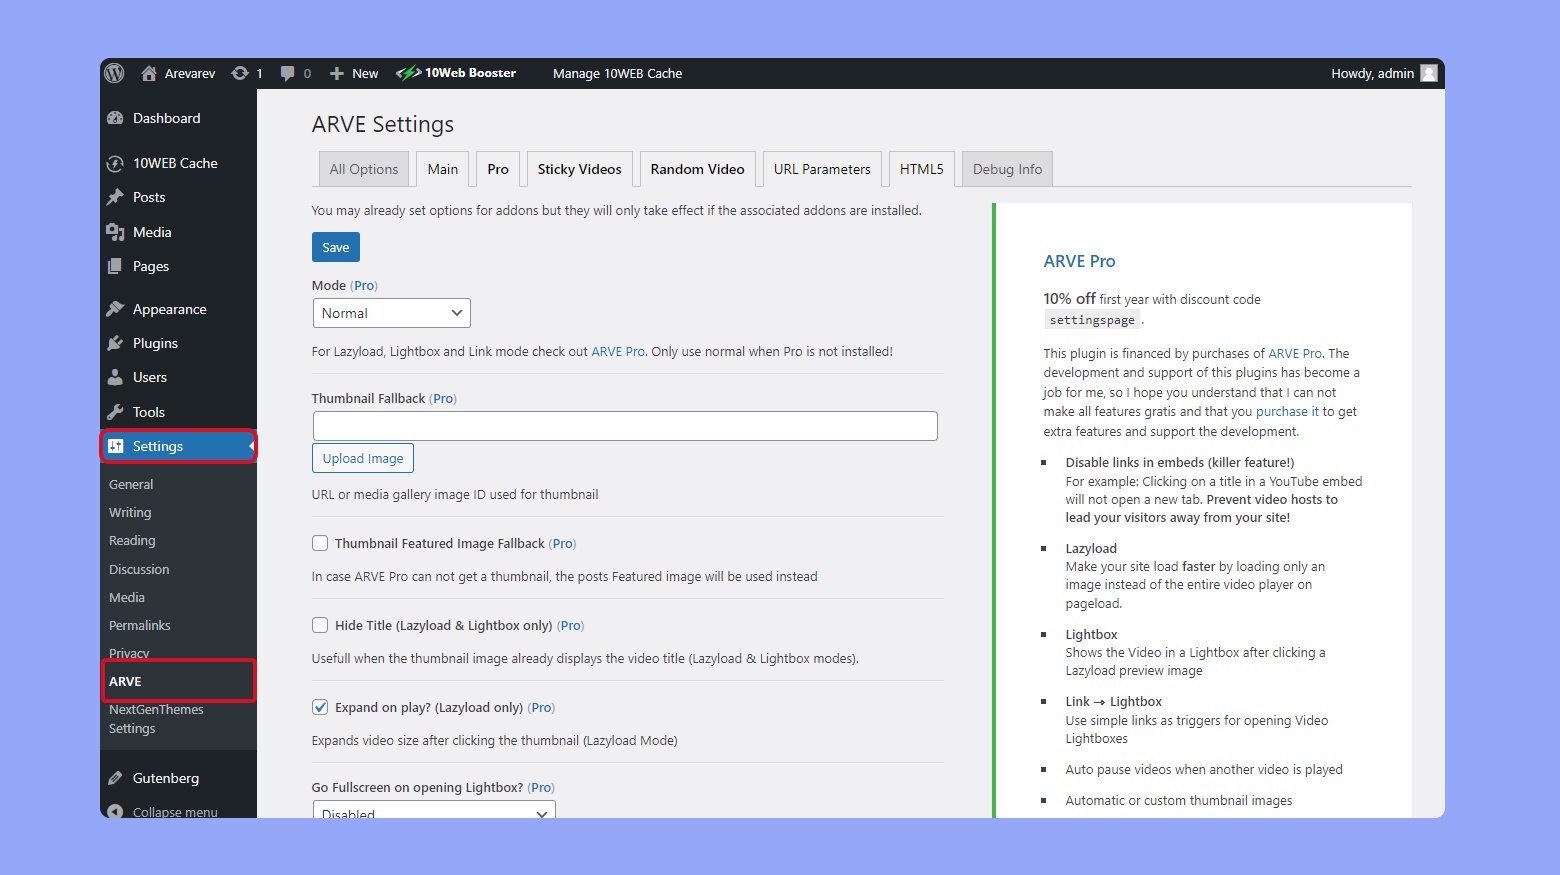
Task: Open the Mode dropdown showing Normal
Action: pyautogui.click(x=391, y=312)
